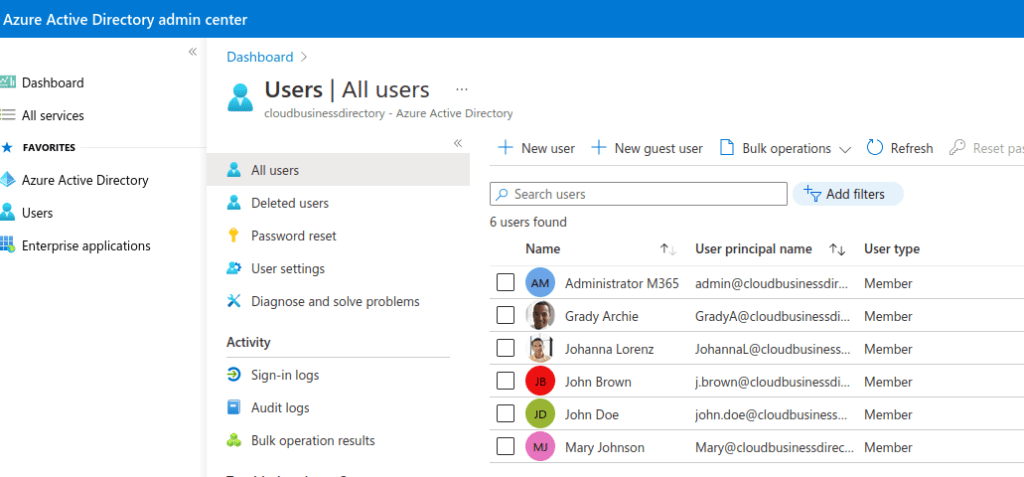Viewport: 1024px width, 477px height.
Task: Click the All users menu icon
Action: coord(234,170)
